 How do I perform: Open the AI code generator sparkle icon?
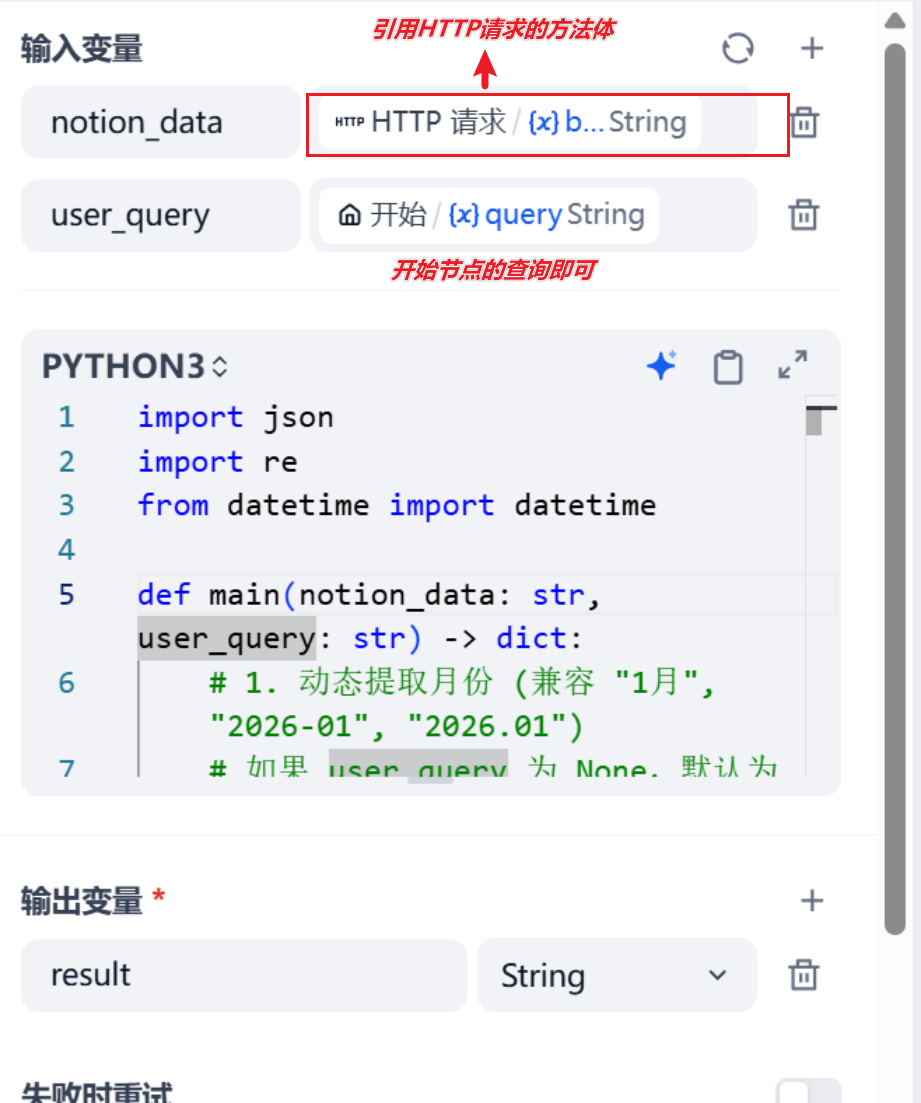[x=661, y=367]
